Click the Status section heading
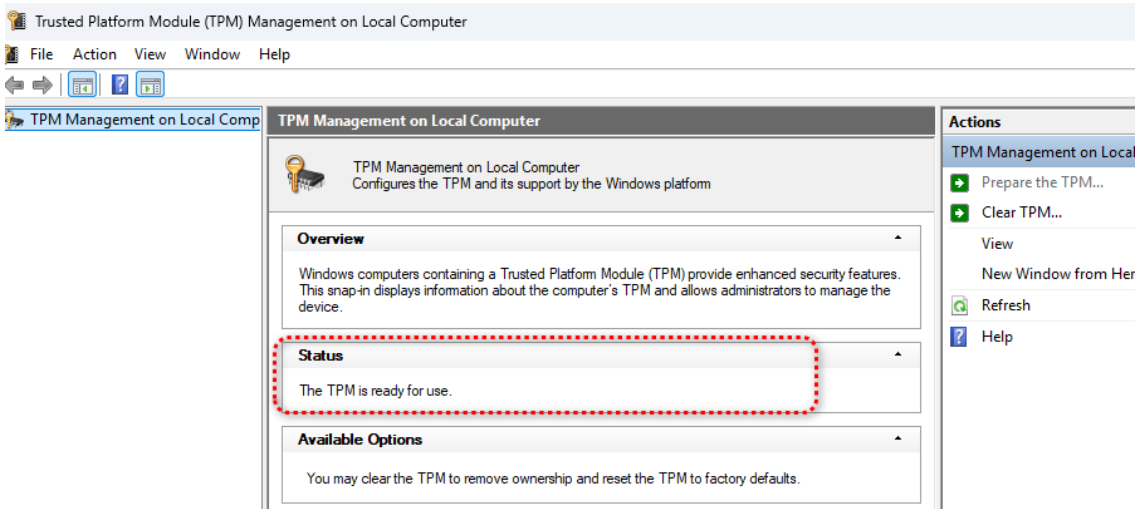The width and height of the screenshot is (1143, 509). [320, 355]
